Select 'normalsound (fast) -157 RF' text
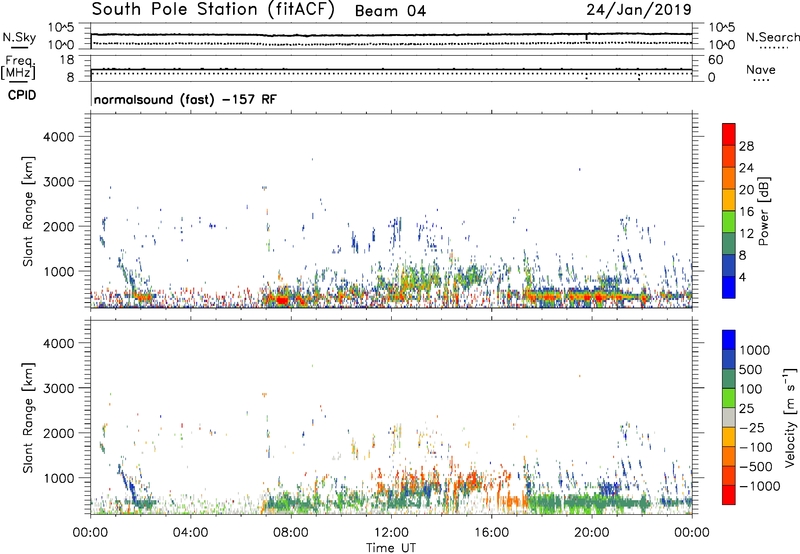Viewport: 800px width, 554px height. click(x=185, y=99)
